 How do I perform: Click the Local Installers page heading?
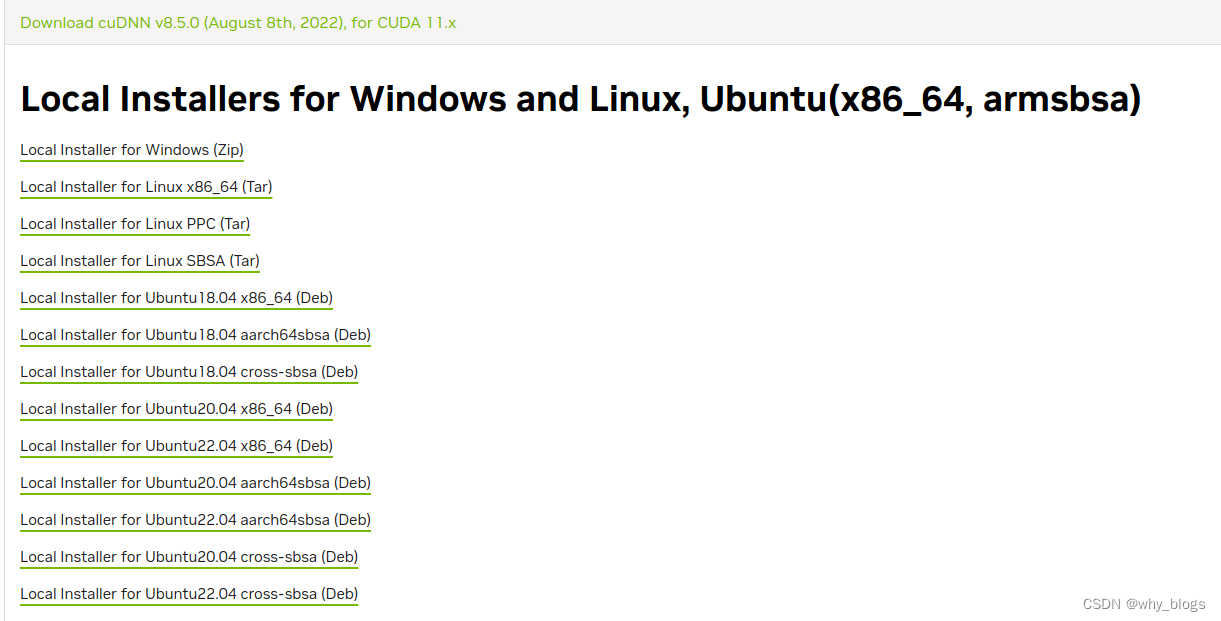pos(580,98)
